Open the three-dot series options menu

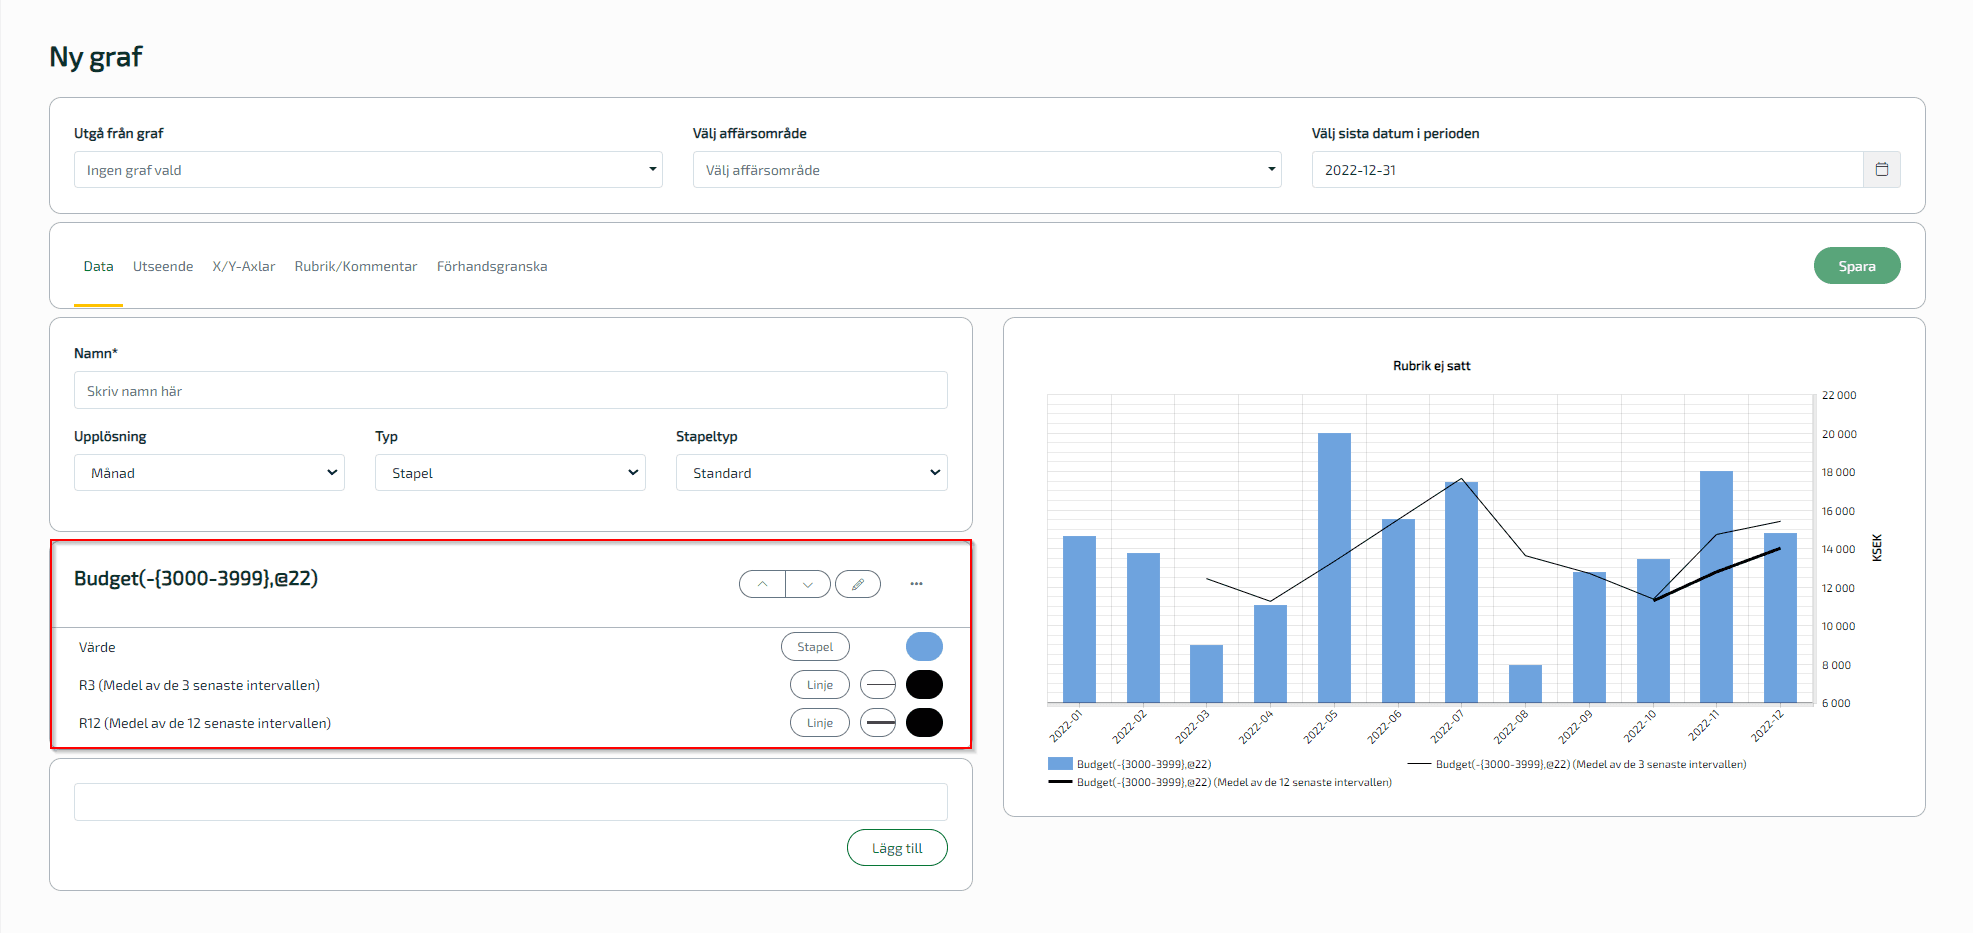[x=916, y=584]
